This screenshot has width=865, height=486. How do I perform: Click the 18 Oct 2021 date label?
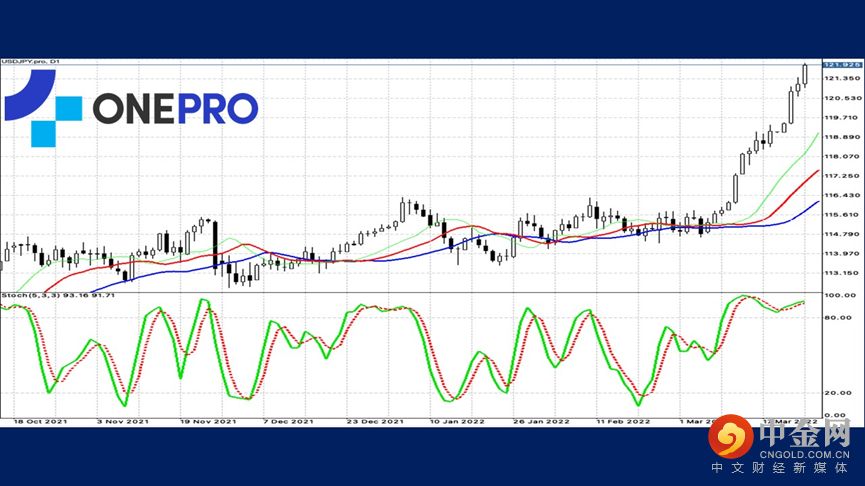click(x=40, y=421)
